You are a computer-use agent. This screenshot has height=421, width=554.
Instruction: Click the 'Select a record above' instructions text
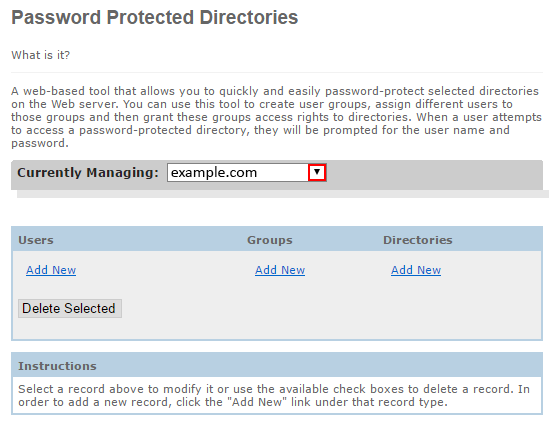(x=274, y=396)
